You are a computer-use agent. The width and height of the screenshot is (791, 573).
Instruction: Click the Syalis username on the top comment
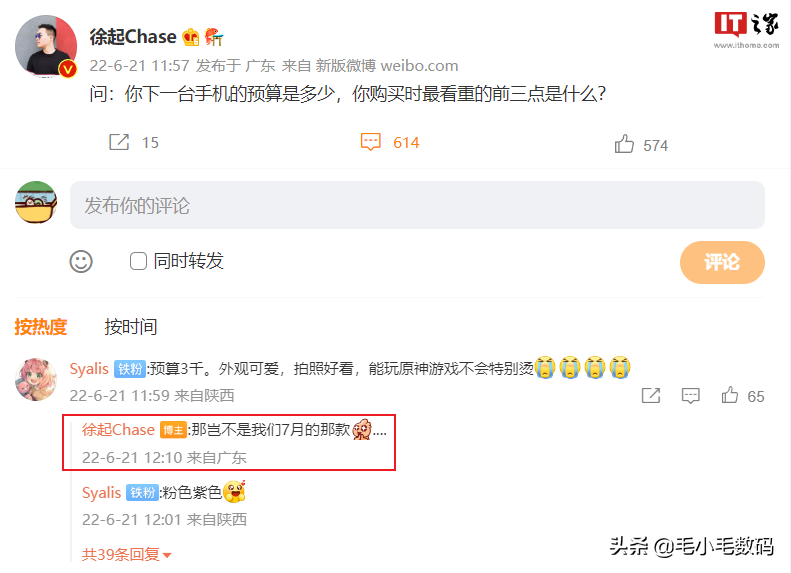[89, 369]
